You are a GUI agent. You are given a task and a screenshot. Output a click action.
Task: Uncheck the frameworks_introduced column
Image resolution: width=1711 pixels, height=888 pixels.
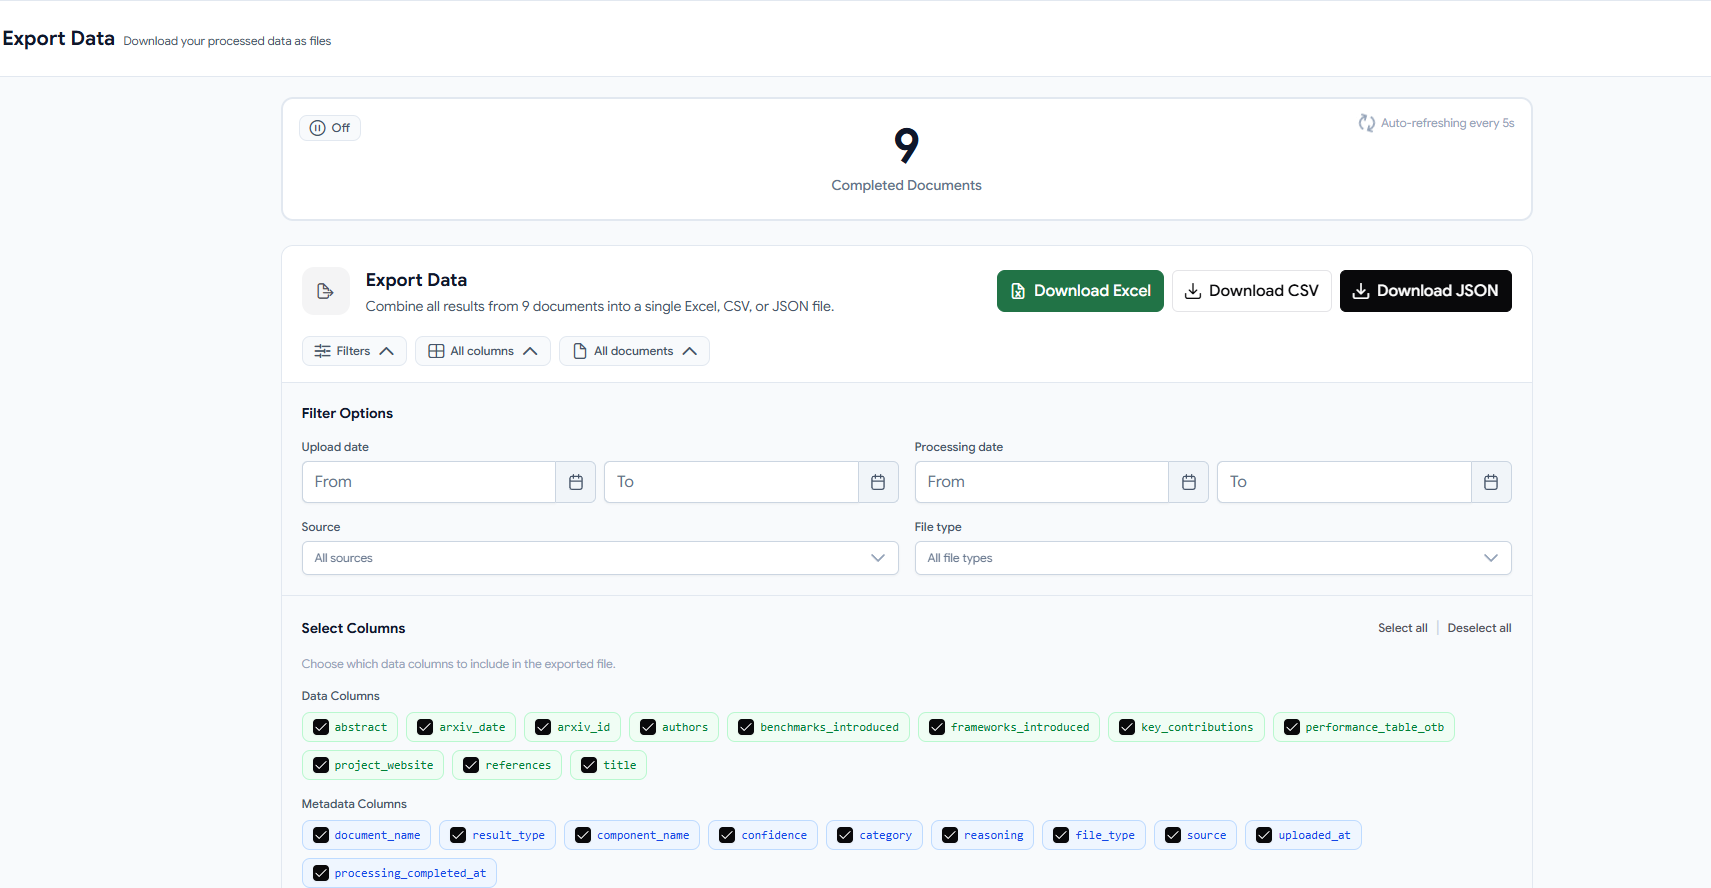(937, 727)
